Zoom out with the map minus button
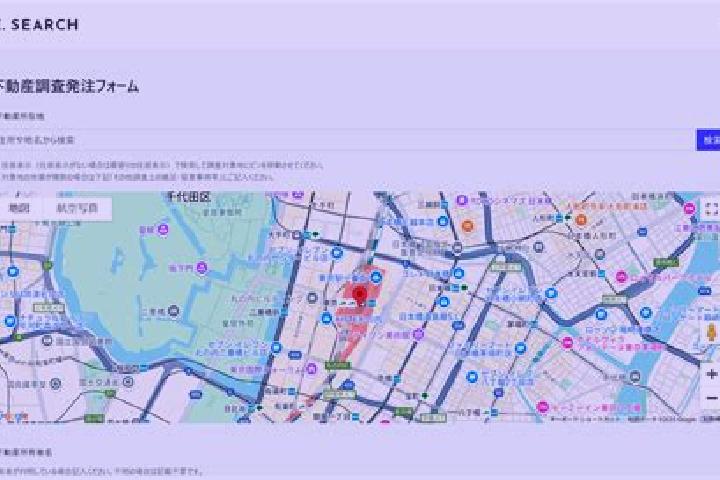This screenshot has width=720, height=480. click(711, 398)
